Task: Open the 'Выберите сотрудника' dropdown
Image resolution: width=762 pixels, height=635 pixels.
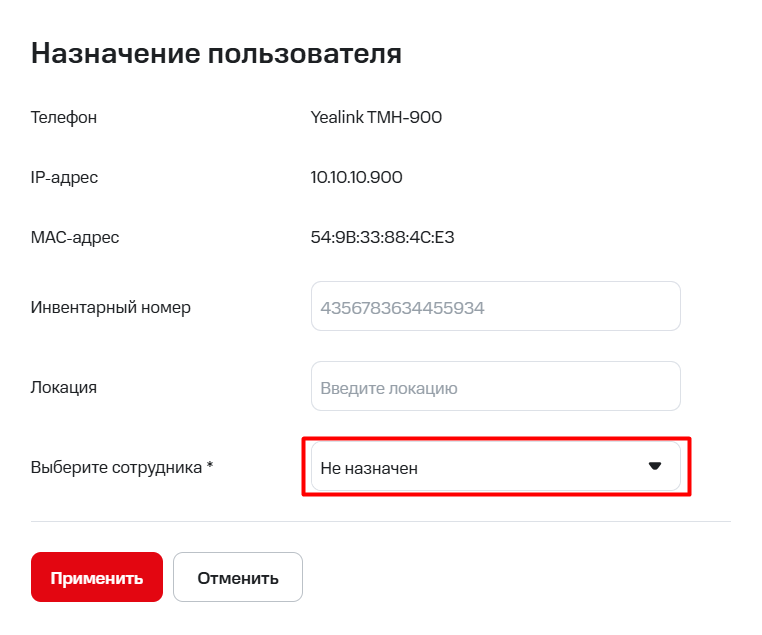Action: coord(495,467)
